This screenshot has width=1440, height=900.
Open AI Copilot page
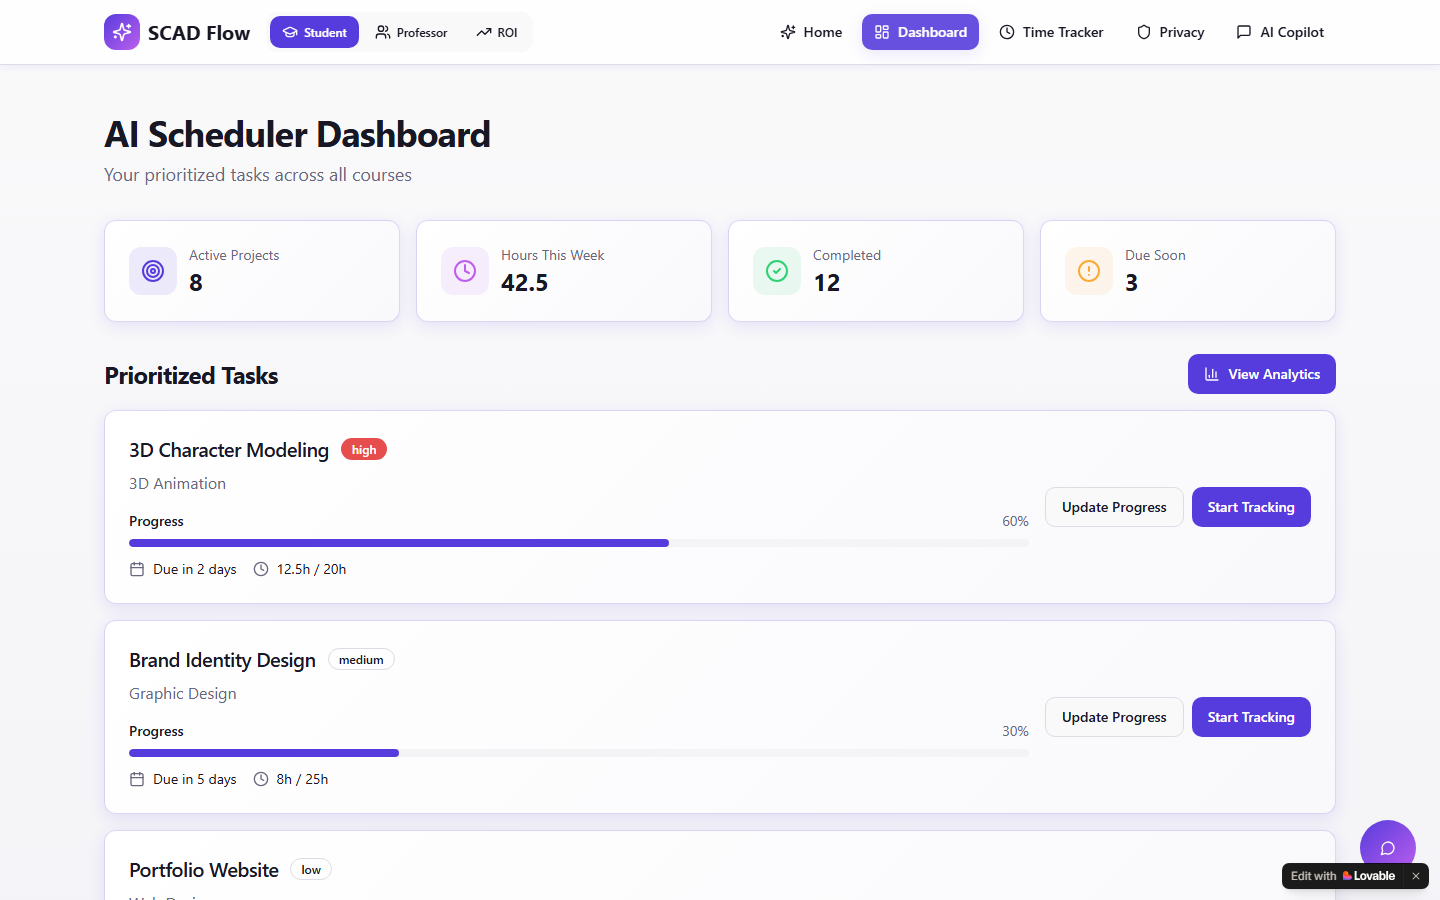tap(1280, 32)
